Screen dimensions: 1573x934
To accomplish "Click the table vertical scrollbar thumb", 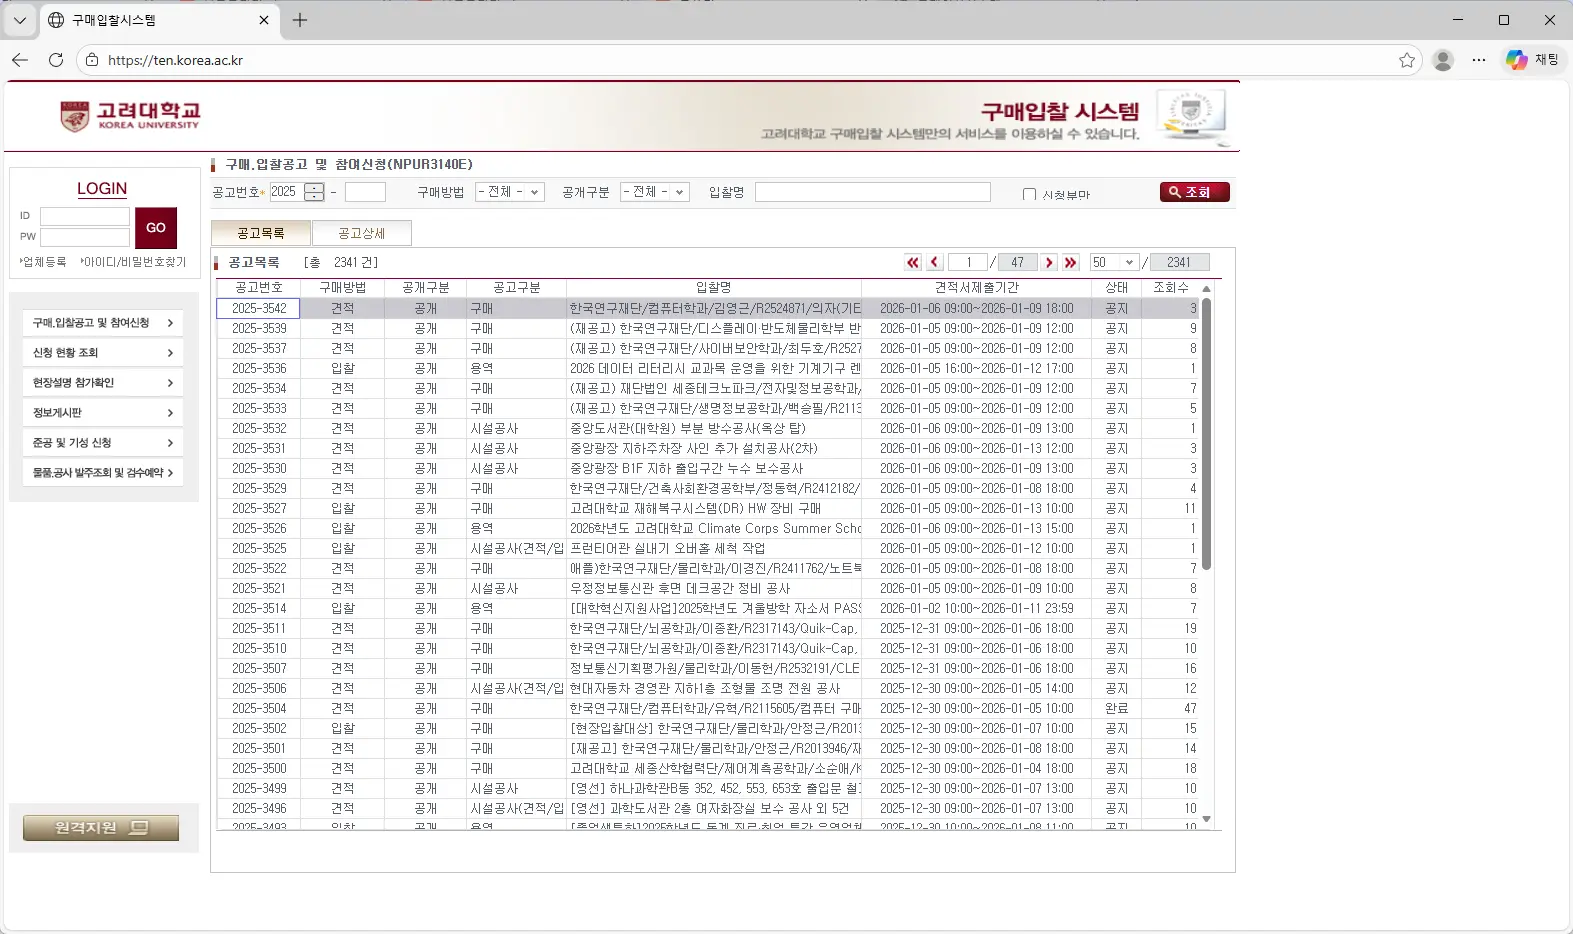I will coord(1206,433).
